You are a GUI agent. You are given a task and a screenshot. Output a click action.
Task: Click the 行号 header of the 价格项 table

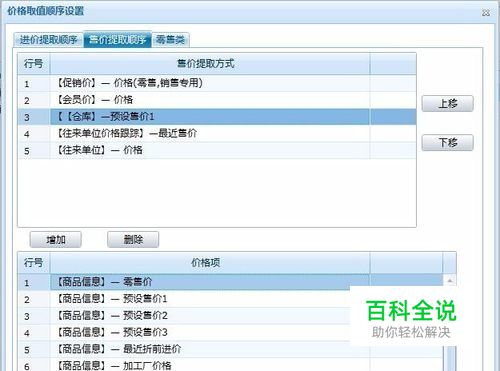click(x=34, y=263)
